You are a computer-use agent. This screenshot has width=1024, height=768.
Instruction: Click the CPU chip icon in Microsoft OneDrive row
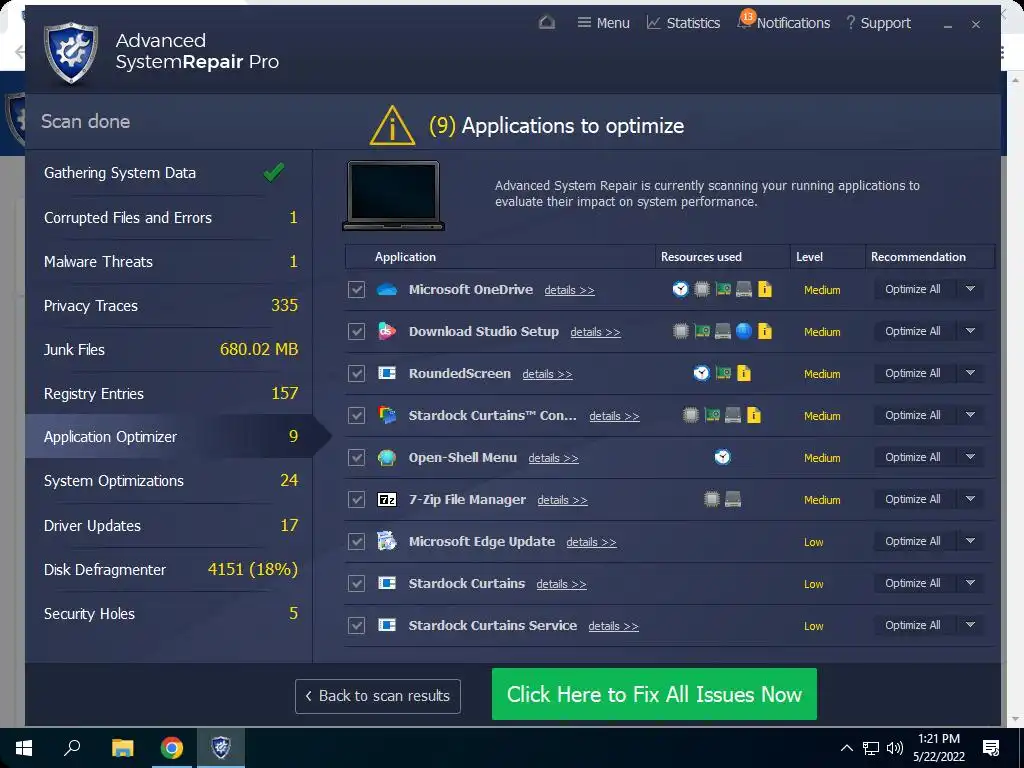(x=701, y=289)
